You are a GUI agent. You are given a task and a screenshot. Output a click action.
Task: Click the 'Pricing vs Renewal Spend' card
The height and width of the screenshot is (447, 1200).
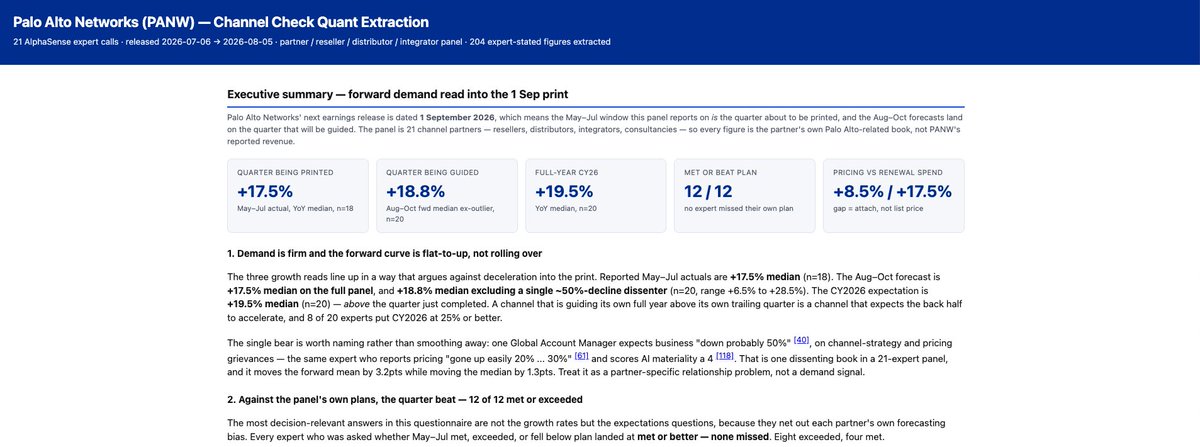click(x=894, y=196)
